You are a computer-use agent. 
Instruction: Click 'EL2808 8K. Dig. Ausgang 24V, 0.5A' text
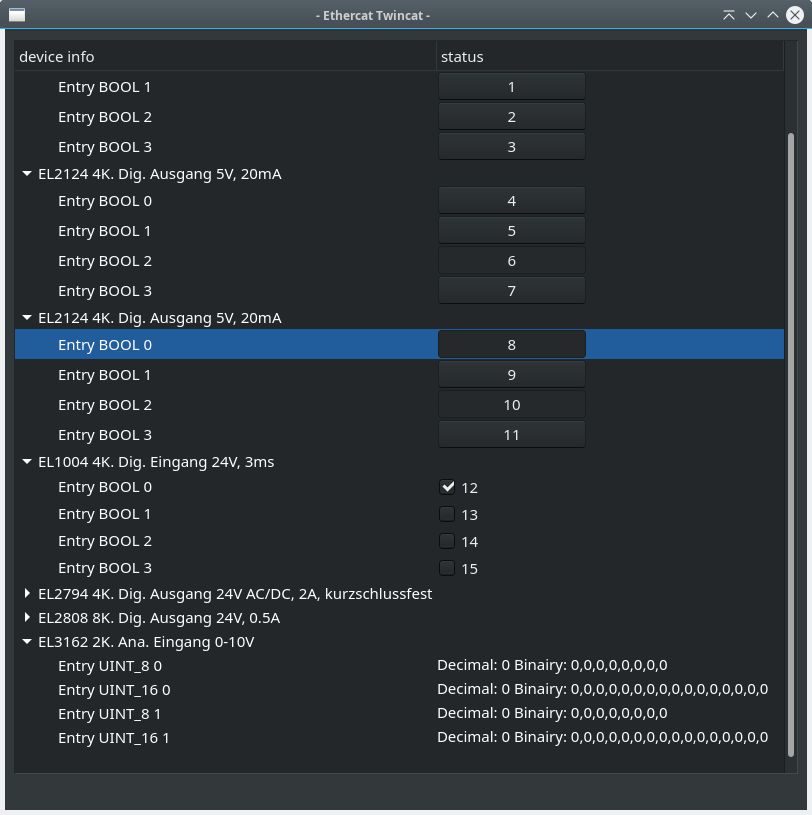[x=159, y=617]
